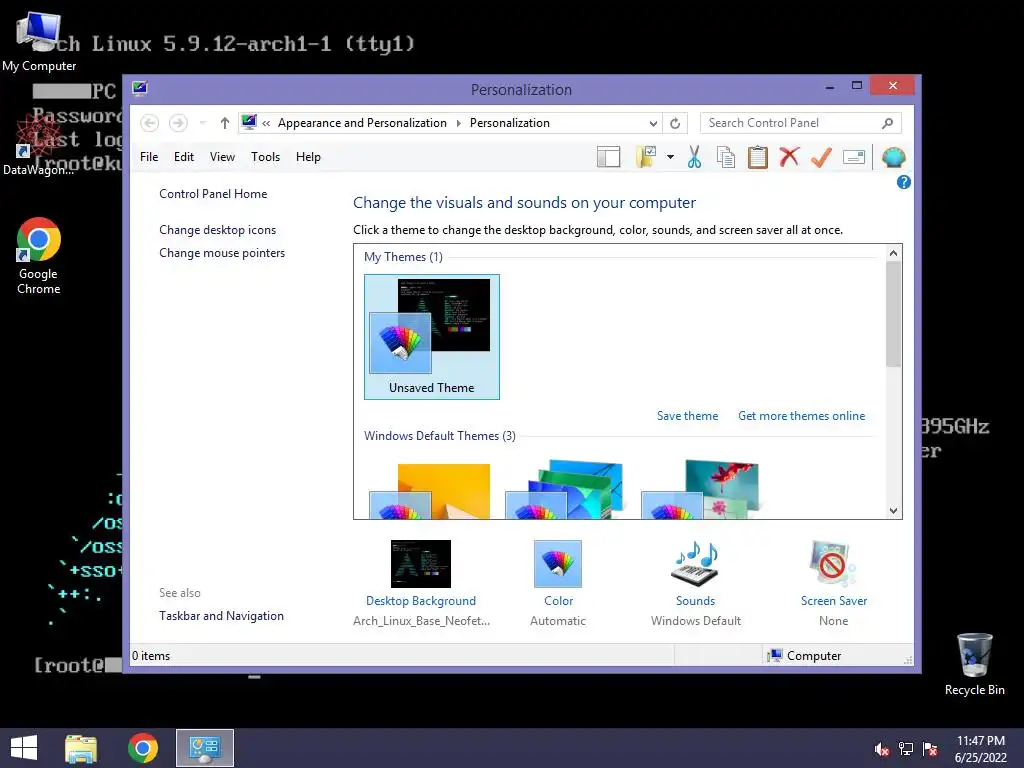Image resolution: width=1024 pixels, height=768 pixels.
Task: Open Change desktop icons link
Action: pyautogui.click(x=217, y=230)
